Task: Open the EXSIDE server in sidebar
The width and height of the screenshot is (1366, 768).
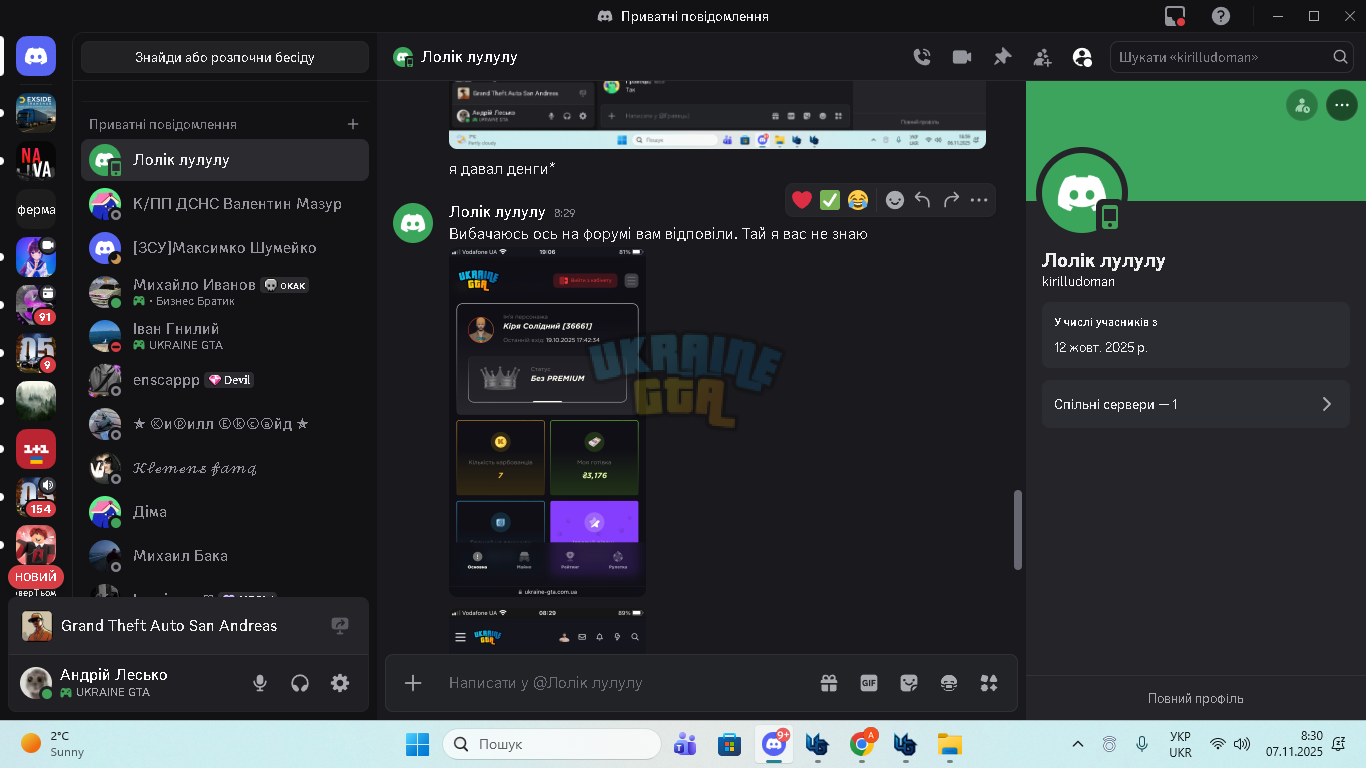Action: (36, 113)
